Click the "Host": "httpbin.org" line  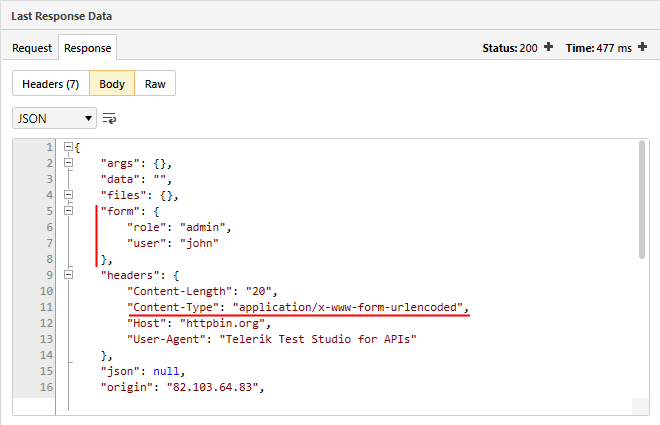tap(199, 323)
